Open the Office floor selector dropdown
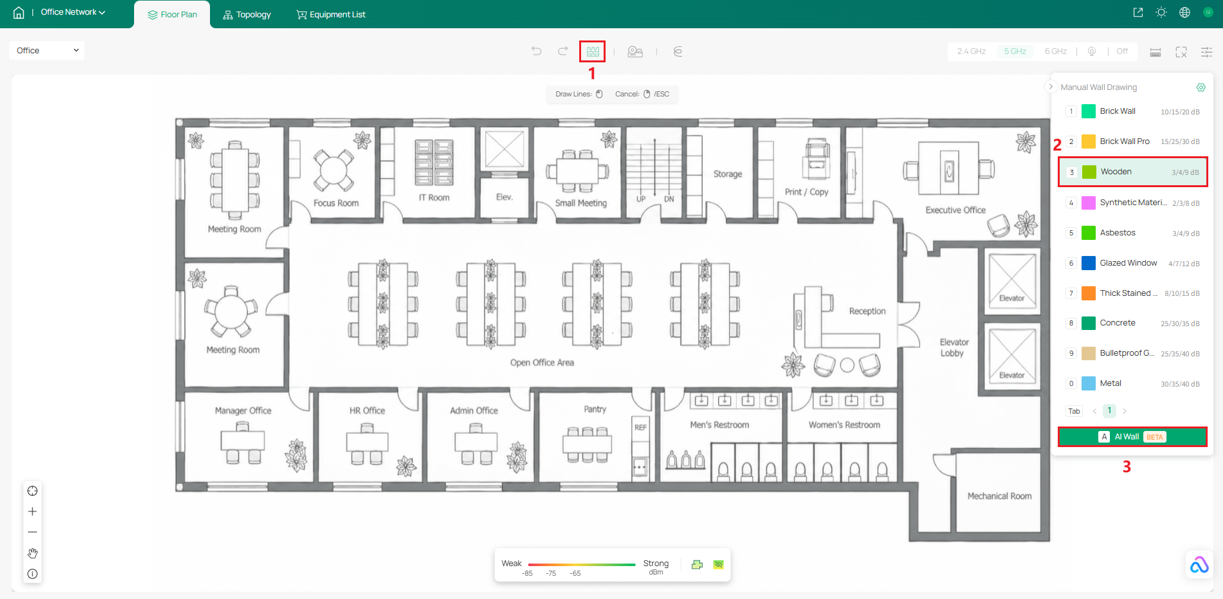1223x599 pixels. coord(47,50)
